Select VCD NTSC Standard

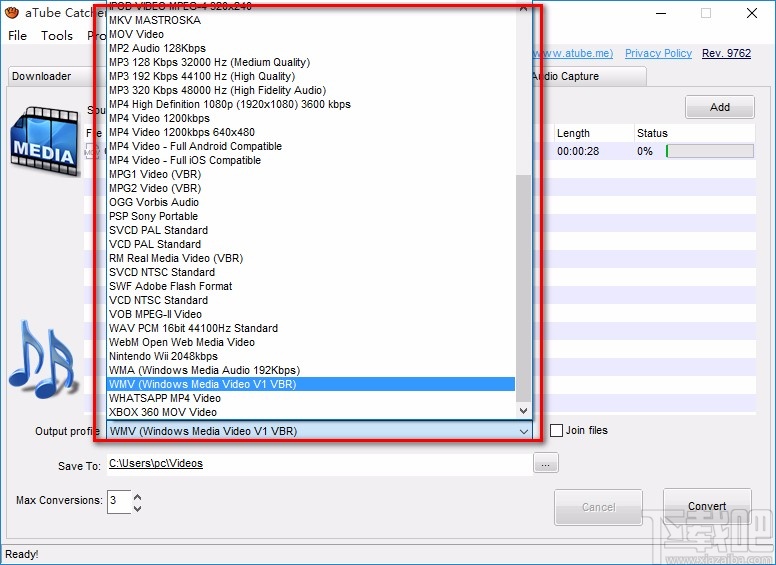coord(311,300)
